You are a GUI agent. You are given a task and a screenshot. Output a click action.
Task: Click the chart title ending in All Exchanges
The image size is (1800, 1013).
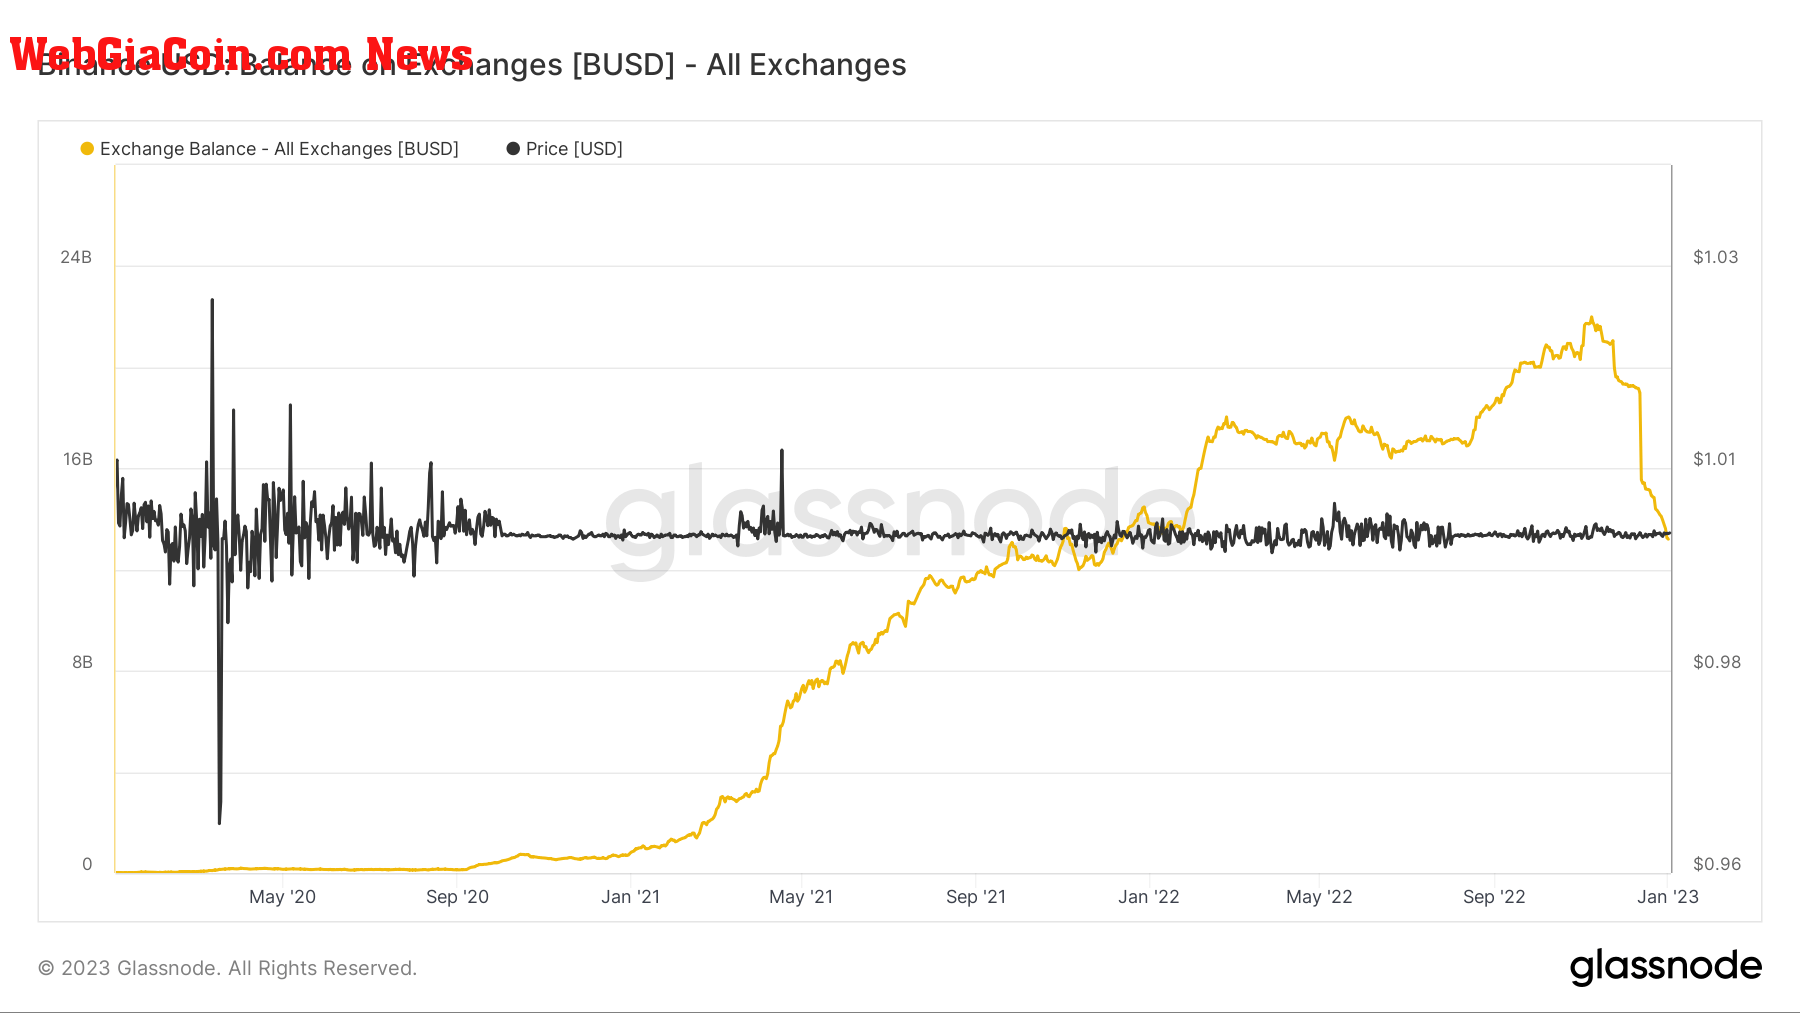(472, 65)
